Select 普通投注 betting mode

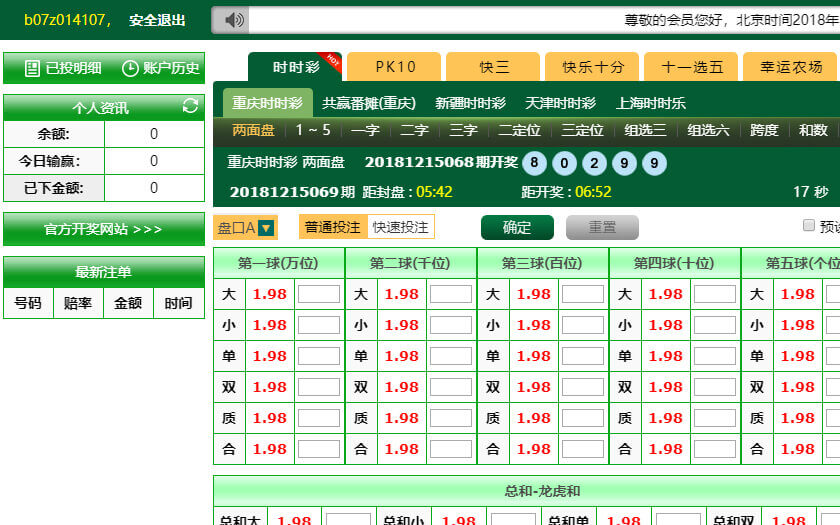(x=333, y=227)
